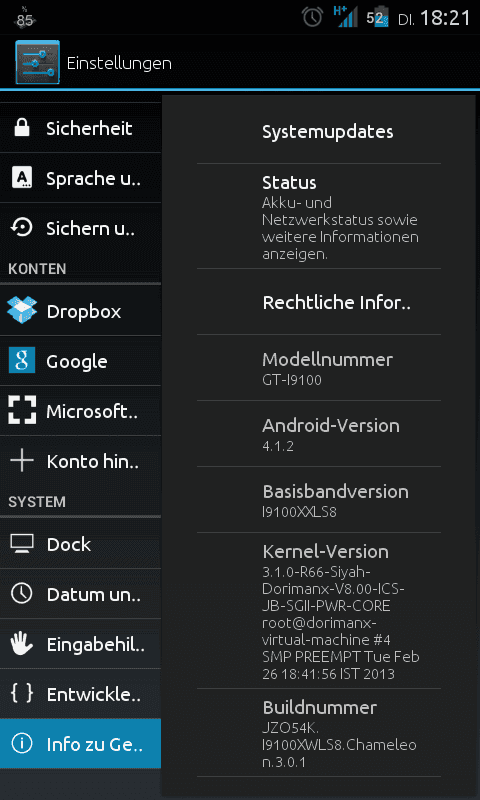
Task: Tap the Google account icon
Action: pos(22,361)
